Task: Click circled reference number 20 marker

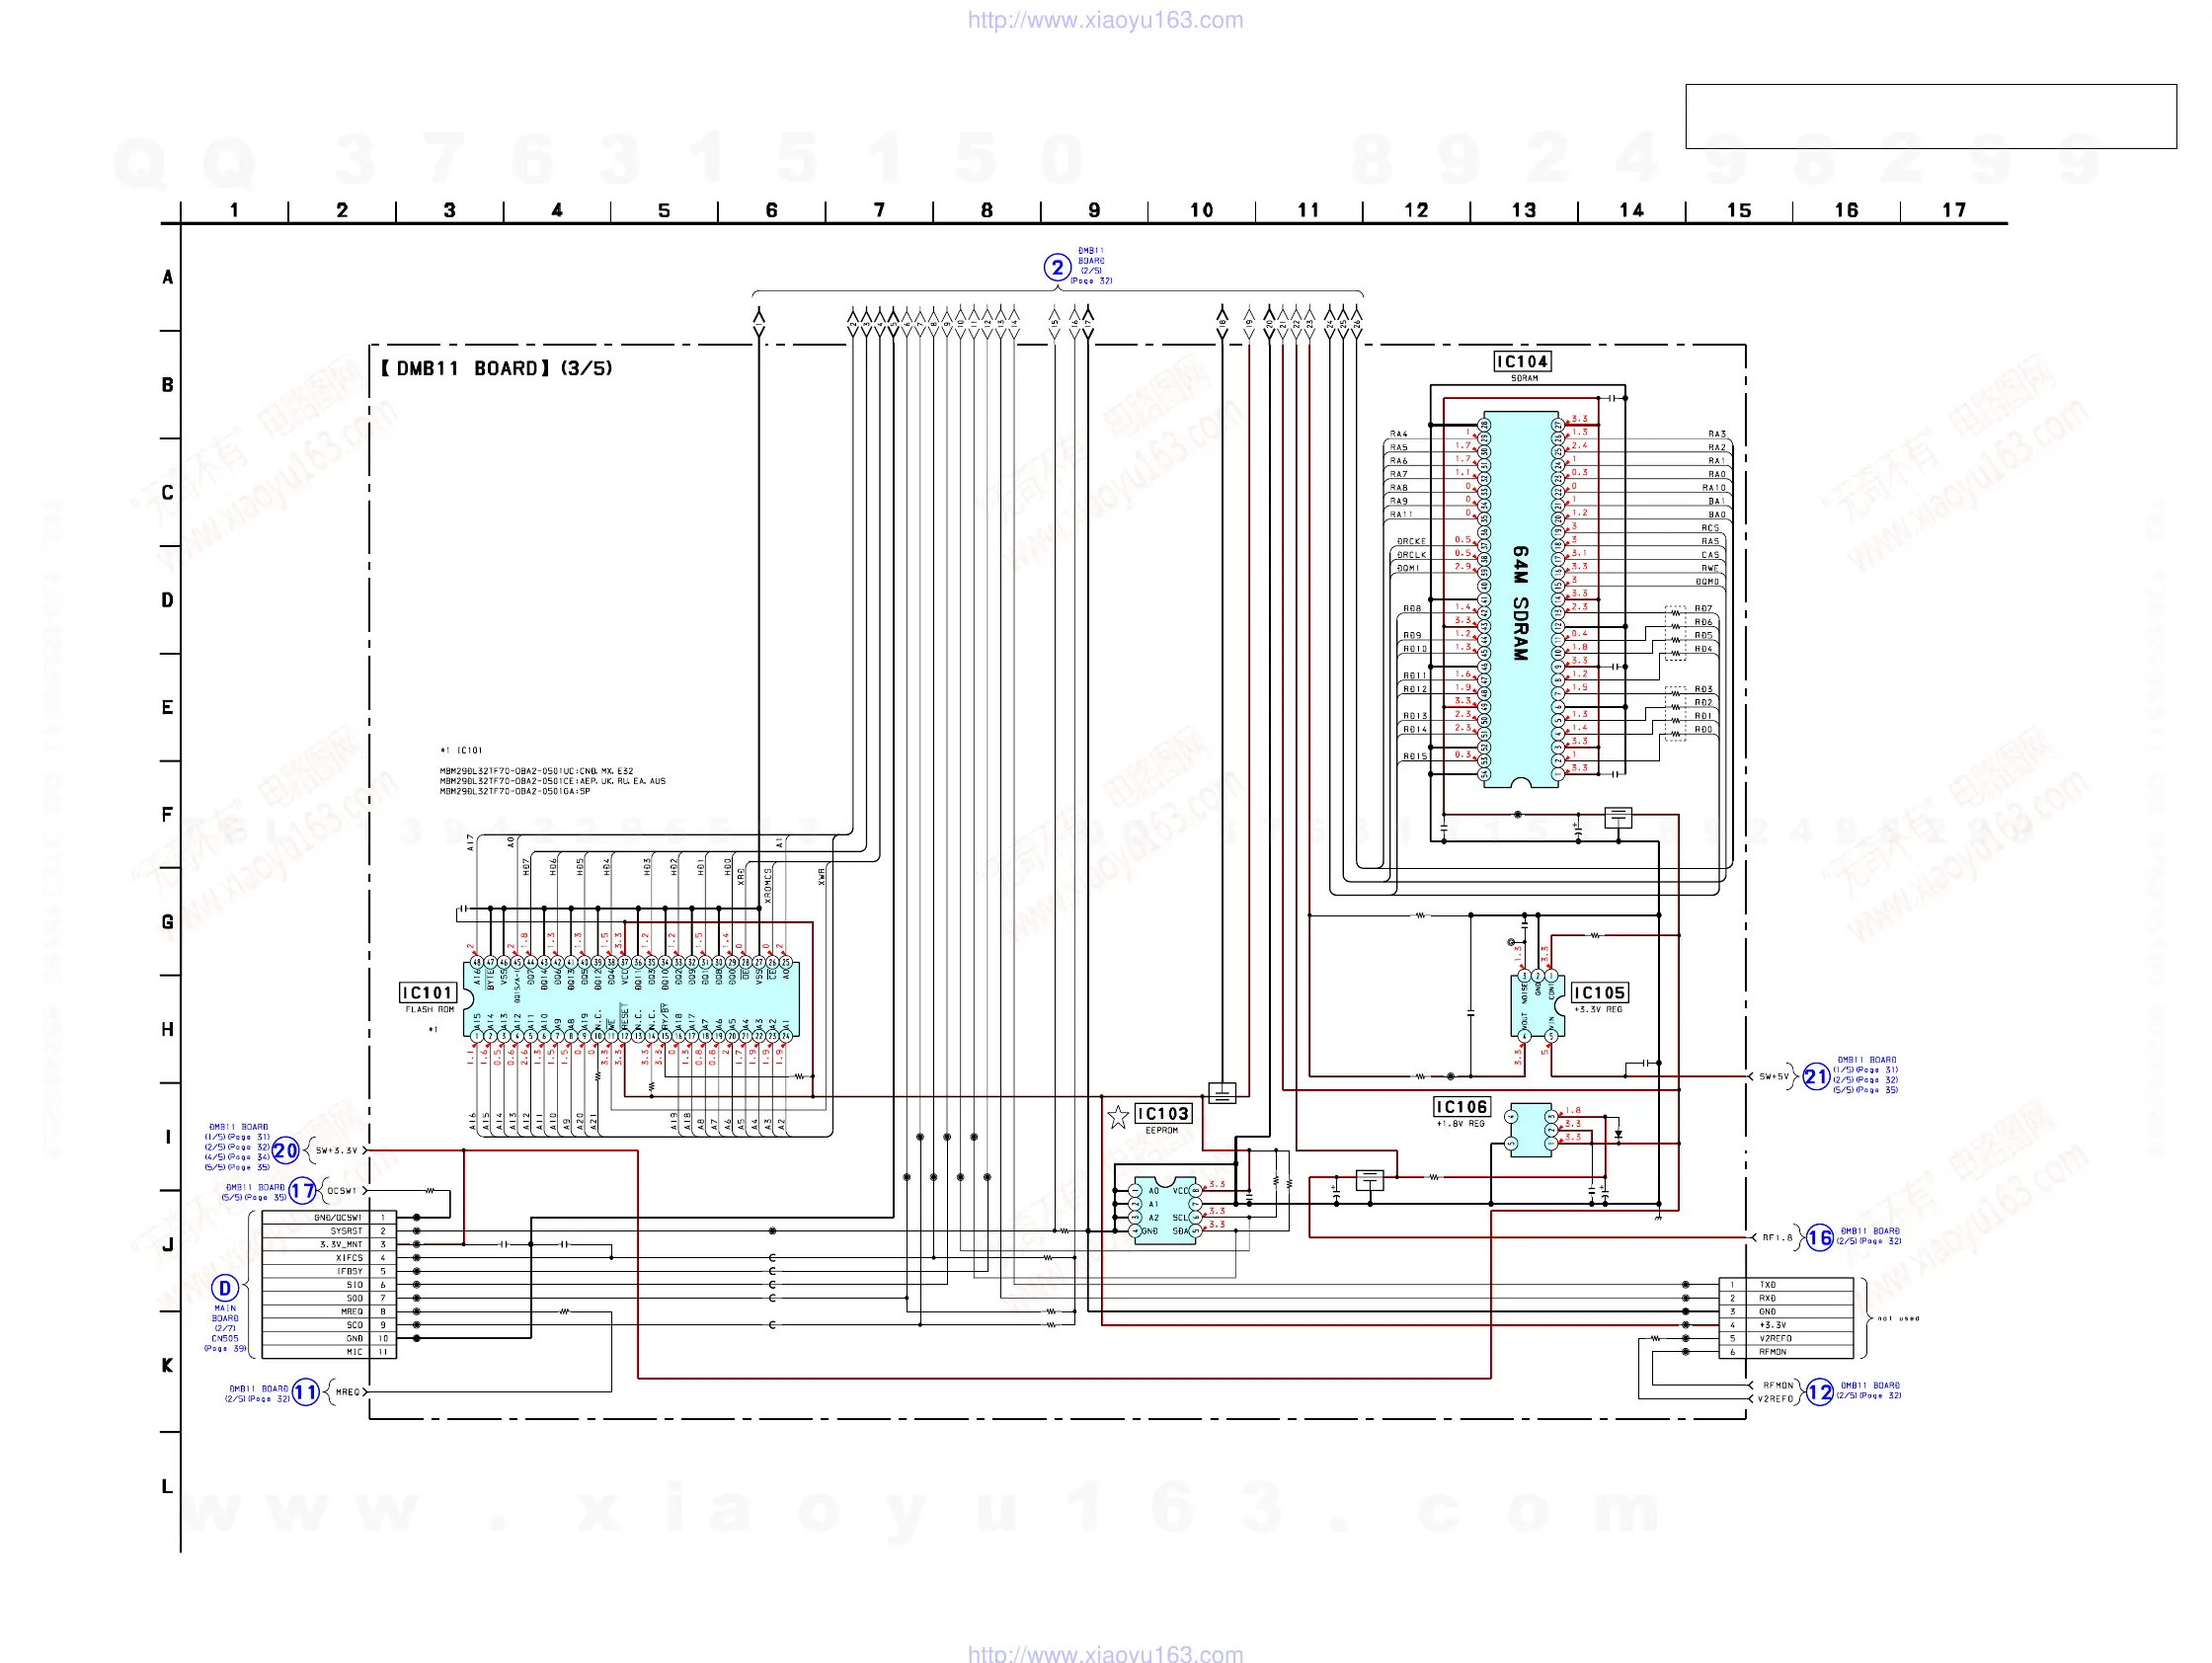Action: pyautogui.click(x=286, y=1150)
